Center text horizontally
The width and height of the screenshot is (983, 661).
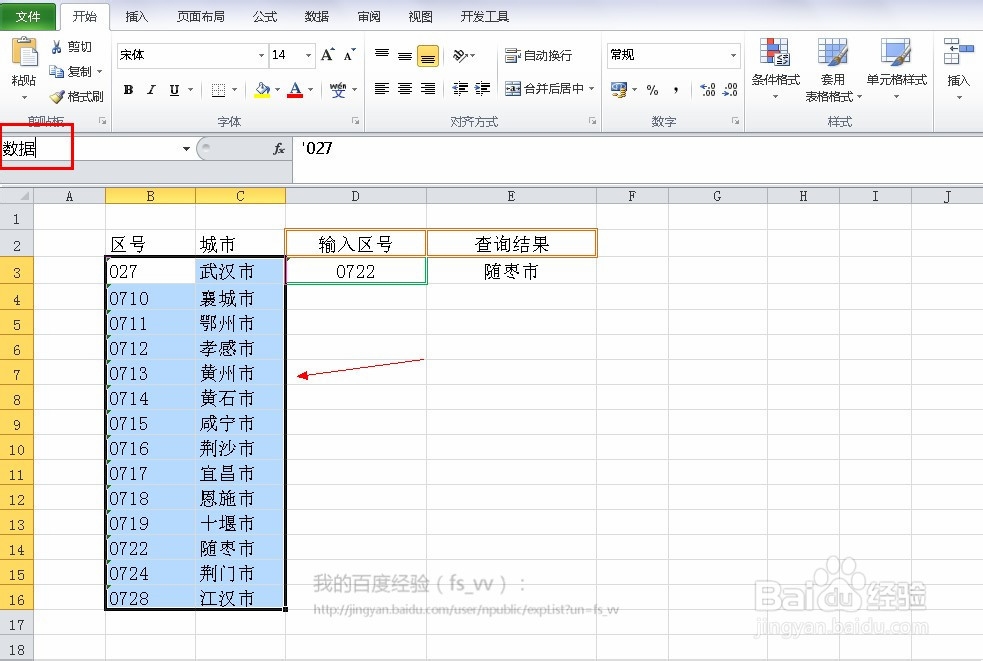click(x=405, y=88)
